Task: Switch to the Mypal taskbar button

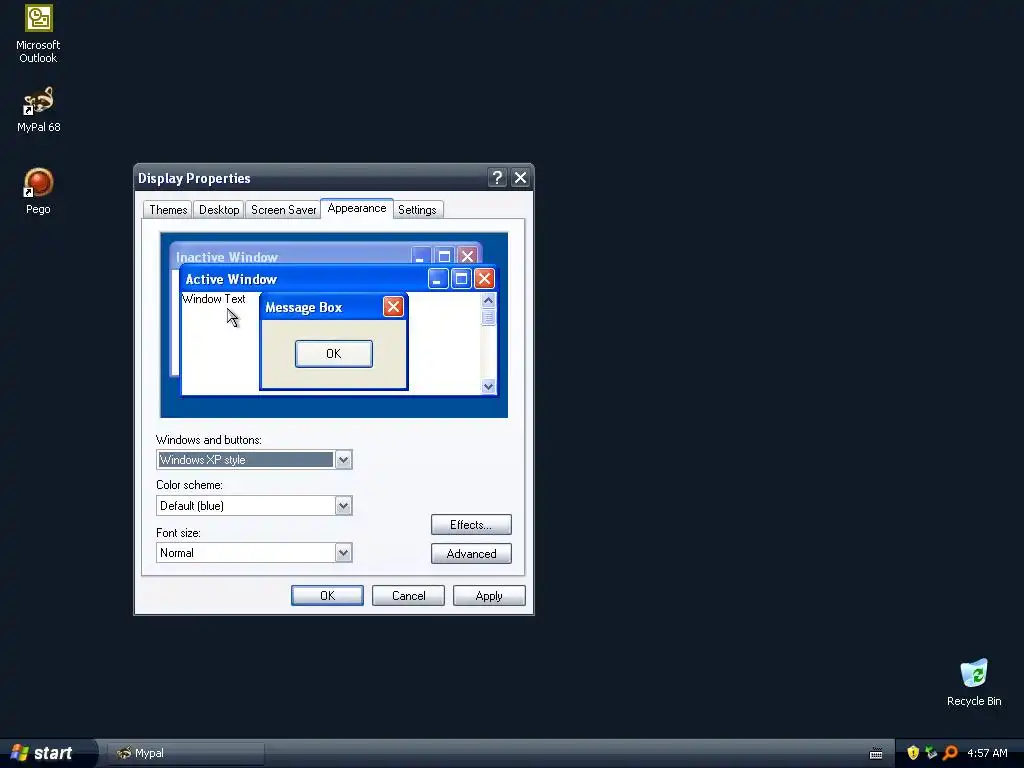Action: (185, 753)
